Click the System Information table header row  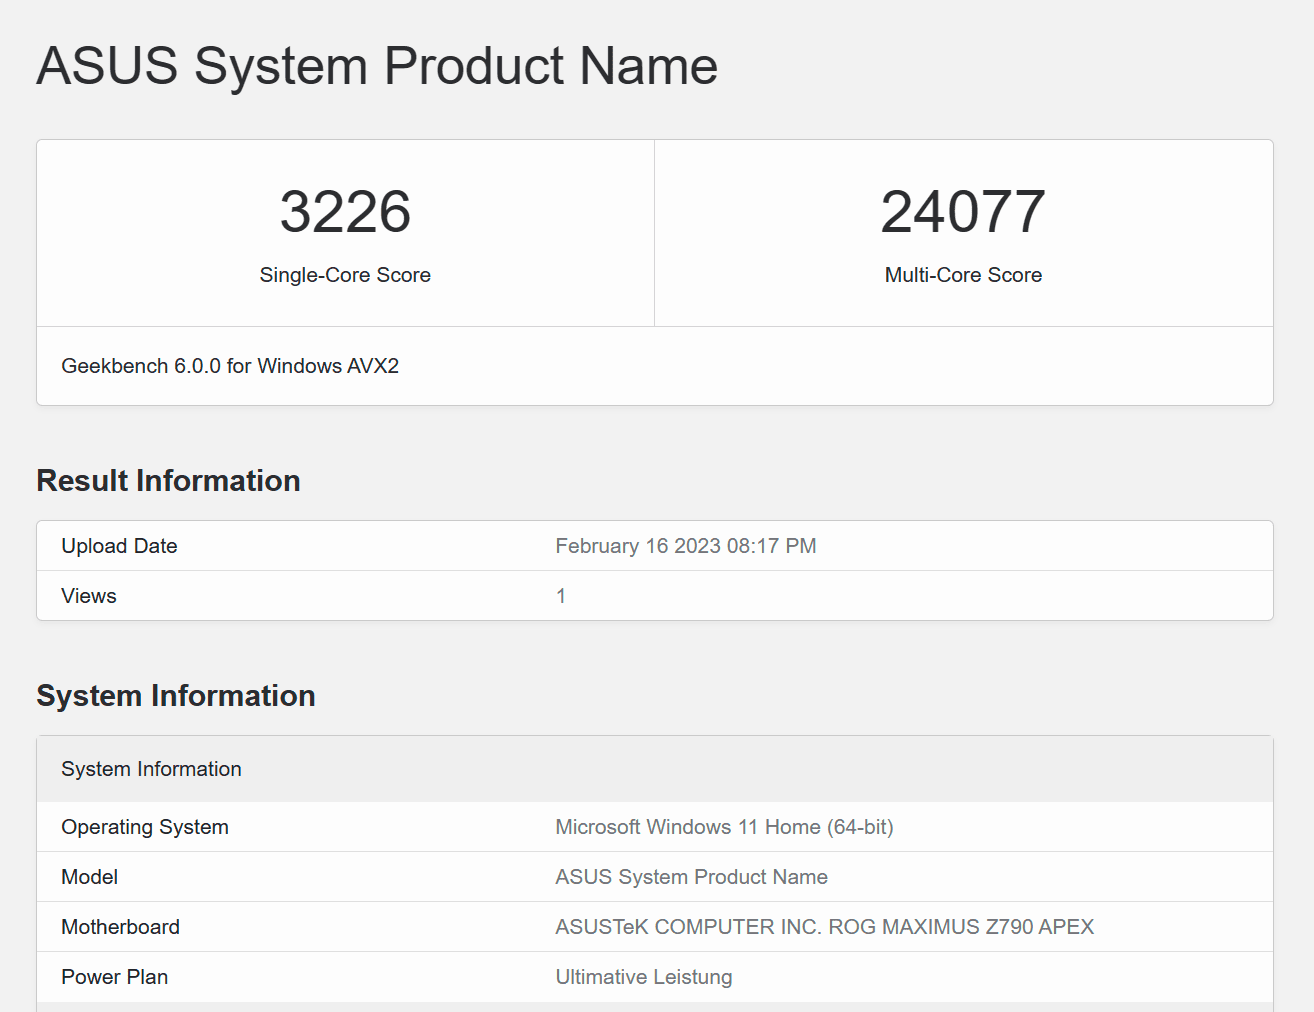(x=655, y=769)
